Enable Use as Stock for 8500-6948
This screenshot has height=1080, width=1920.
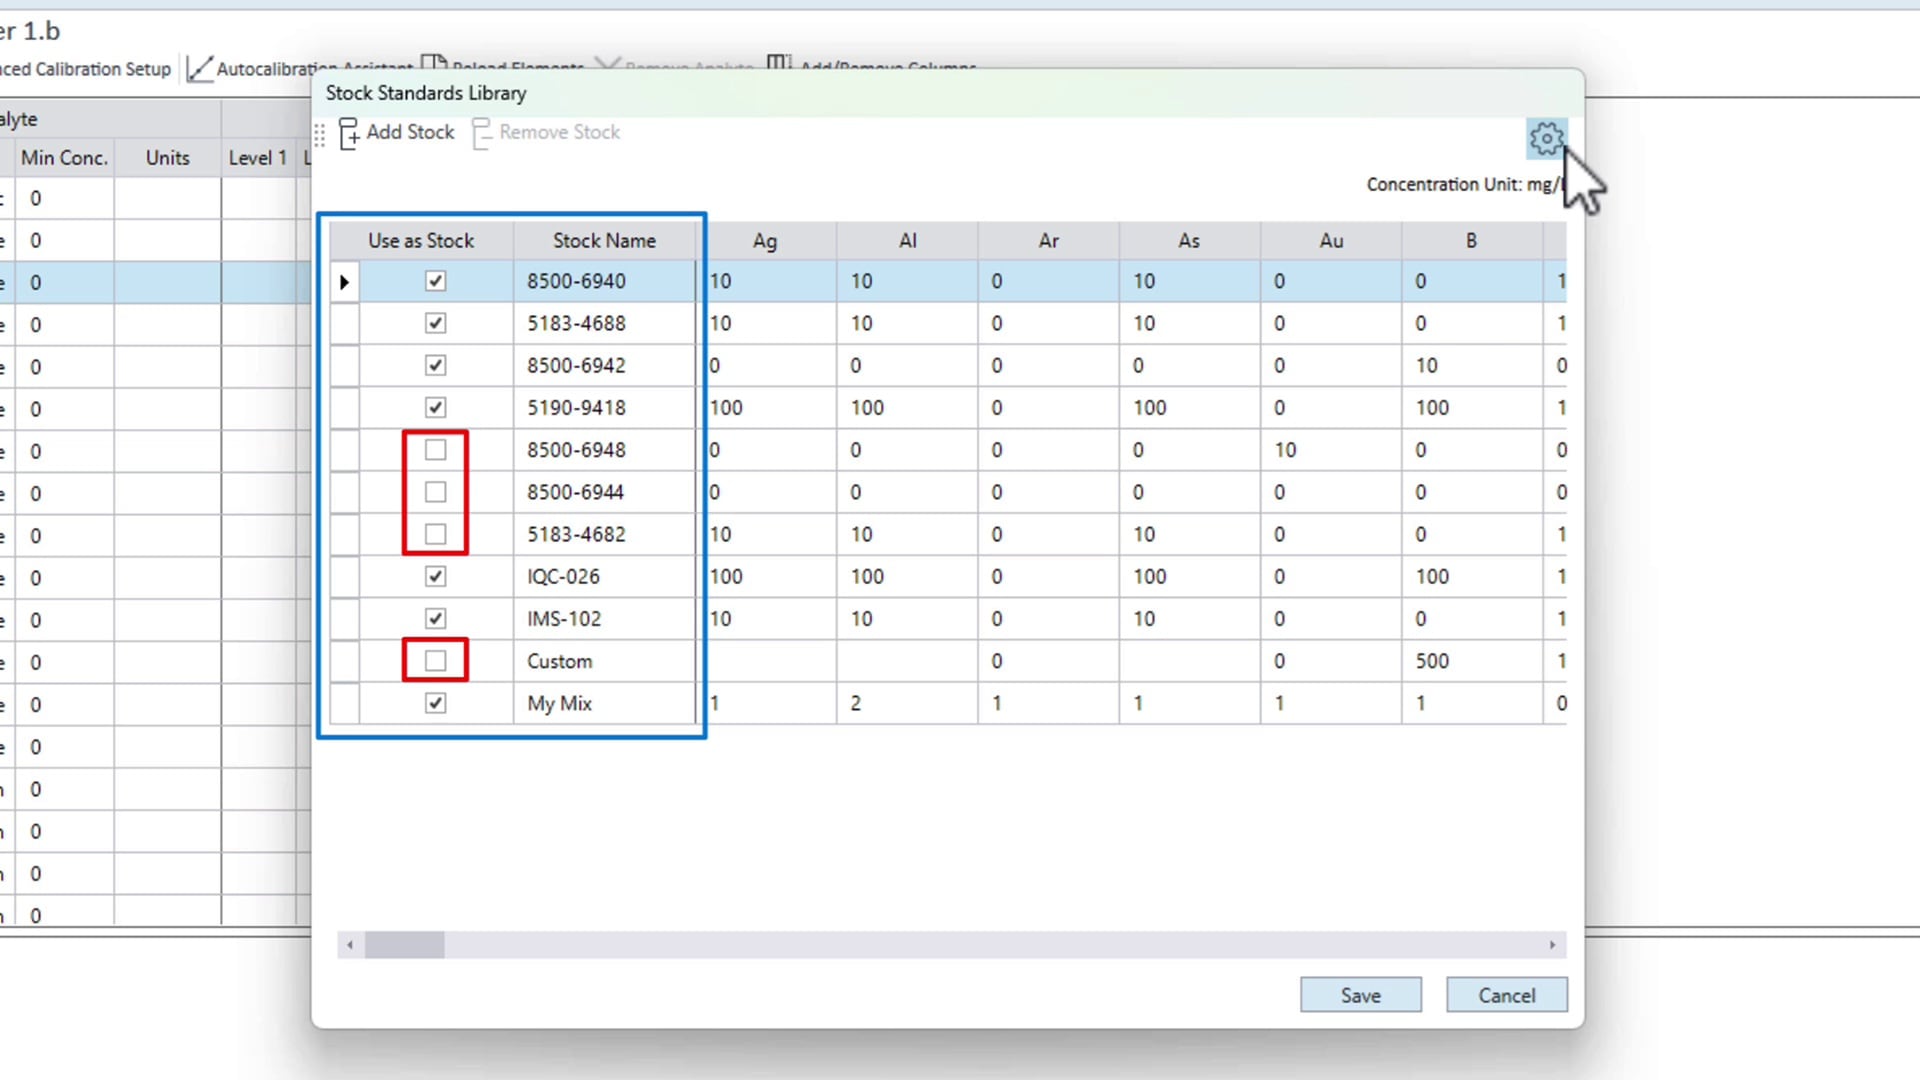pyautogui.click(x=435, y=449)
